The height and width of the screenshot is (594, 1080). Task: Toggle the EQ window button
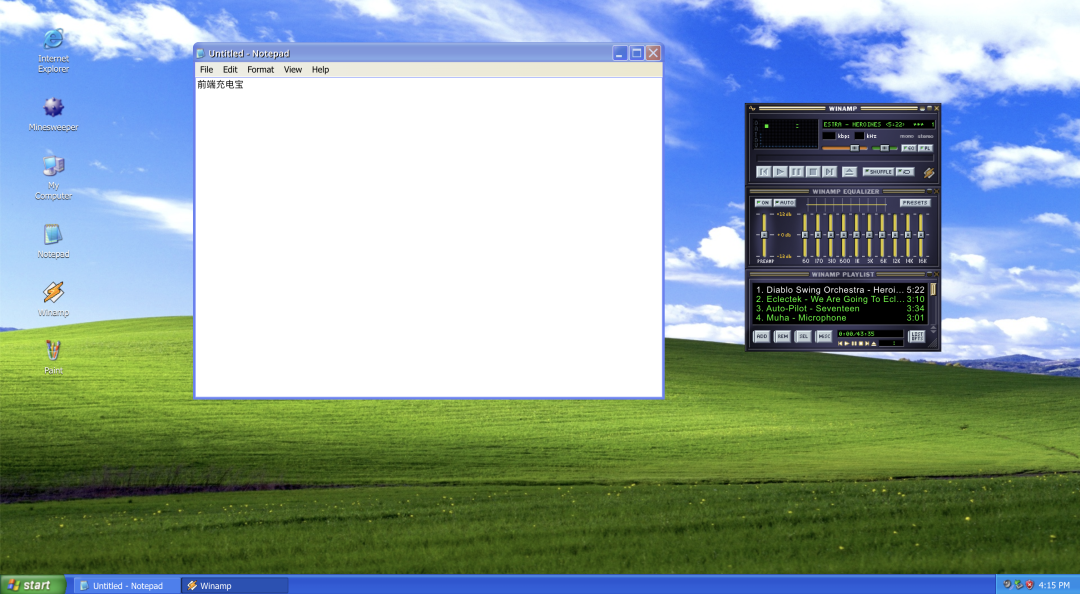pos(909,148)
